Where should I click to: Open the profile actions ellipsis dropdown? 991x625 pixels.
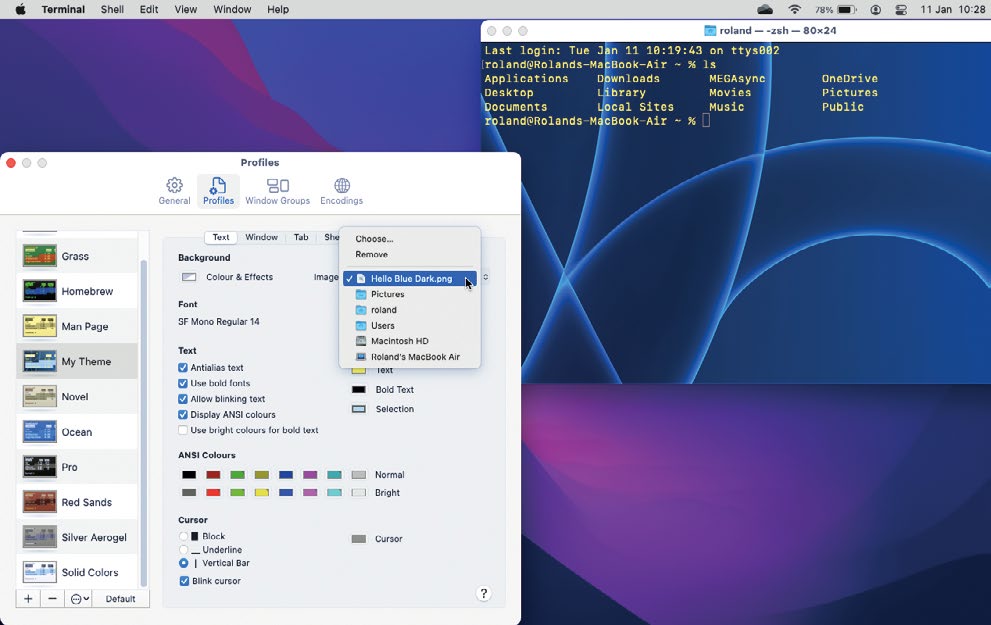coord(80,598)
